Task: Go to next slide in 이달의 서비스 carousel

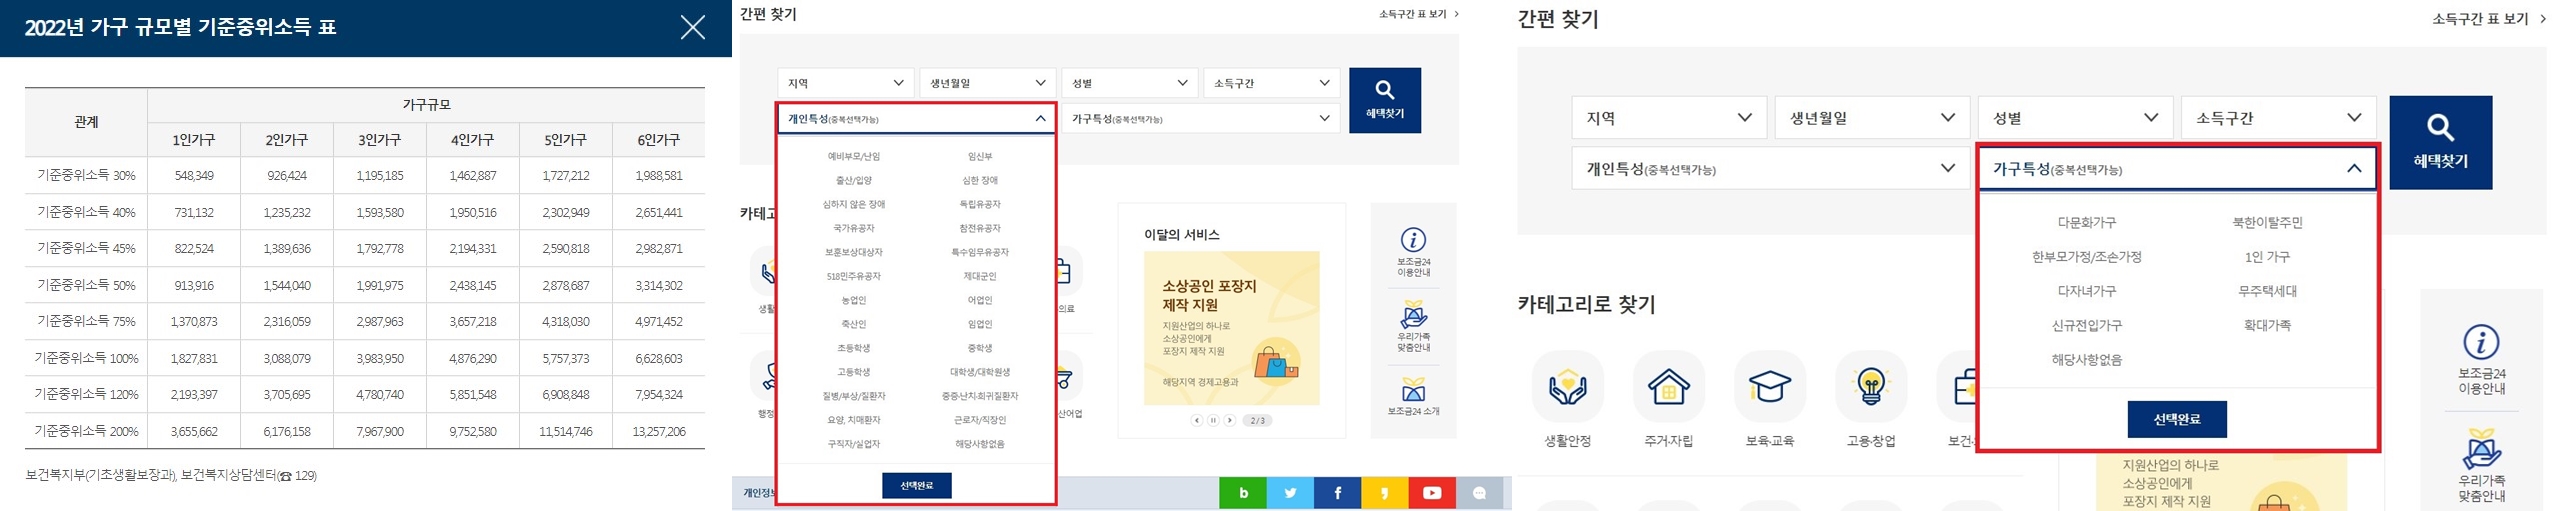Action: pyautogui.click(x=1230, y=420)
